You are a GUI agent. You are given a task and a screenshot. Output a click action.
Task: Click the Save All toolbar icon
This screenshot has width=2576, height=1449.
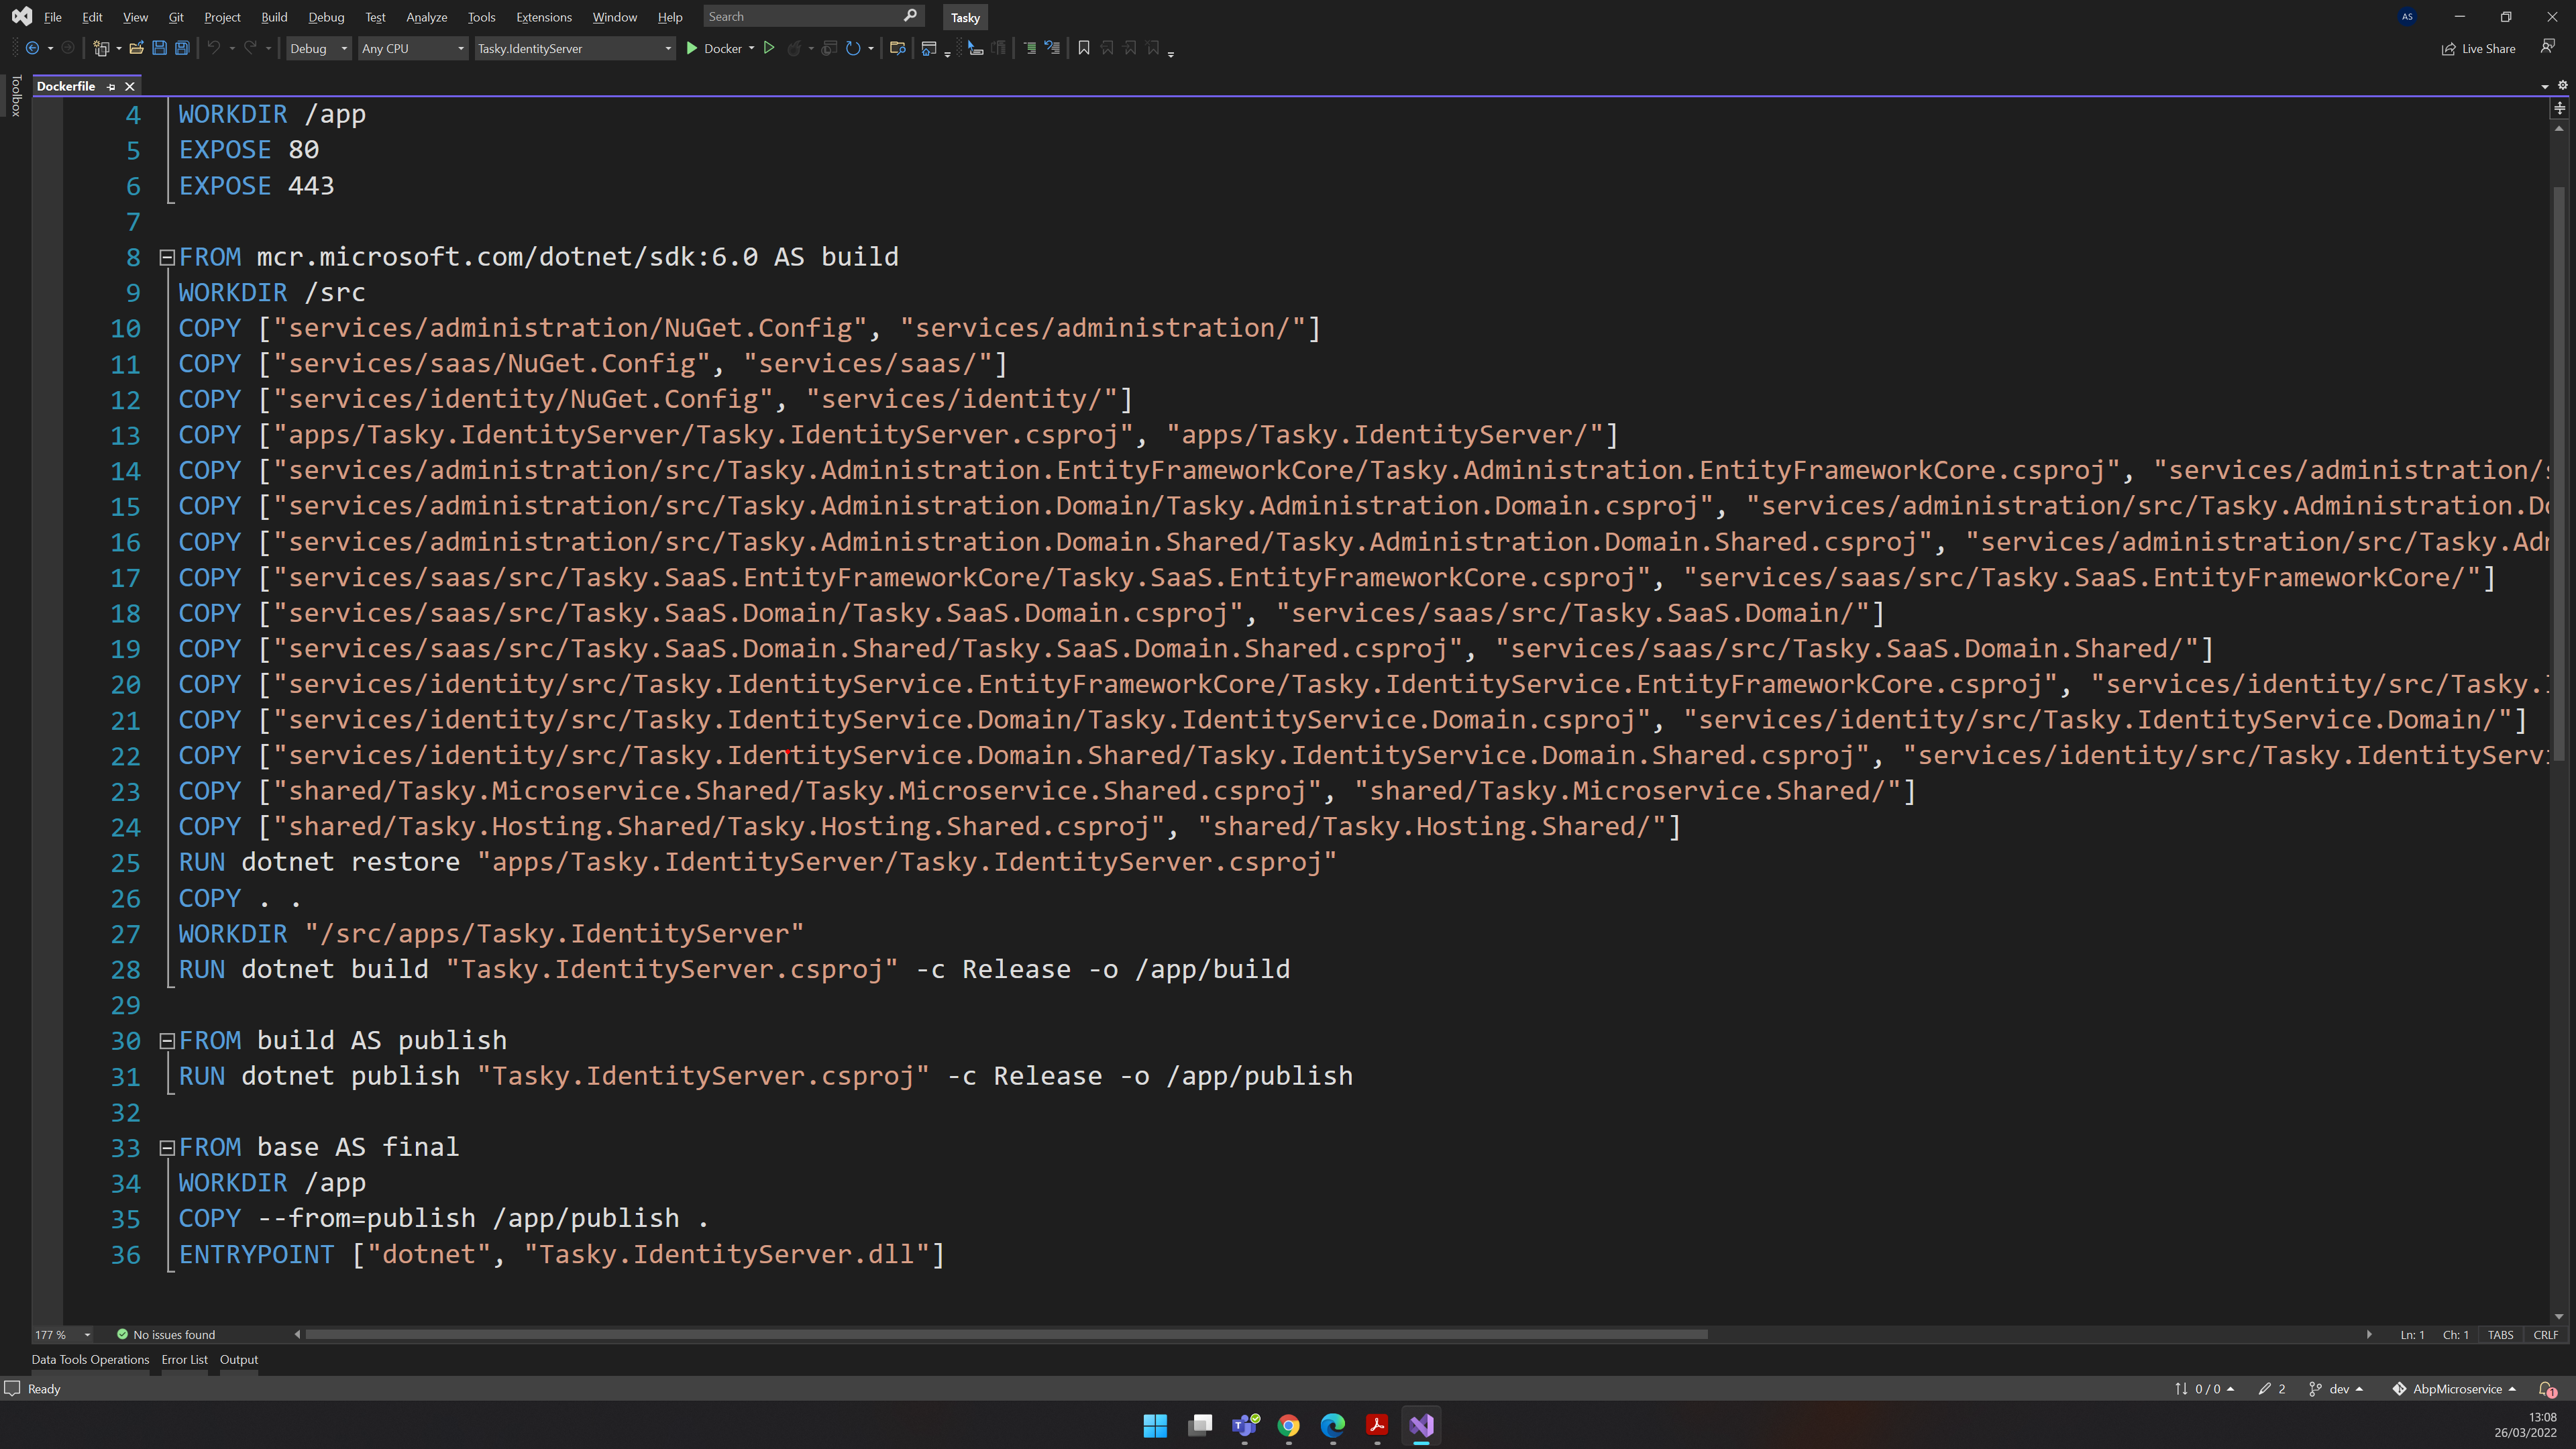[182, 48]
